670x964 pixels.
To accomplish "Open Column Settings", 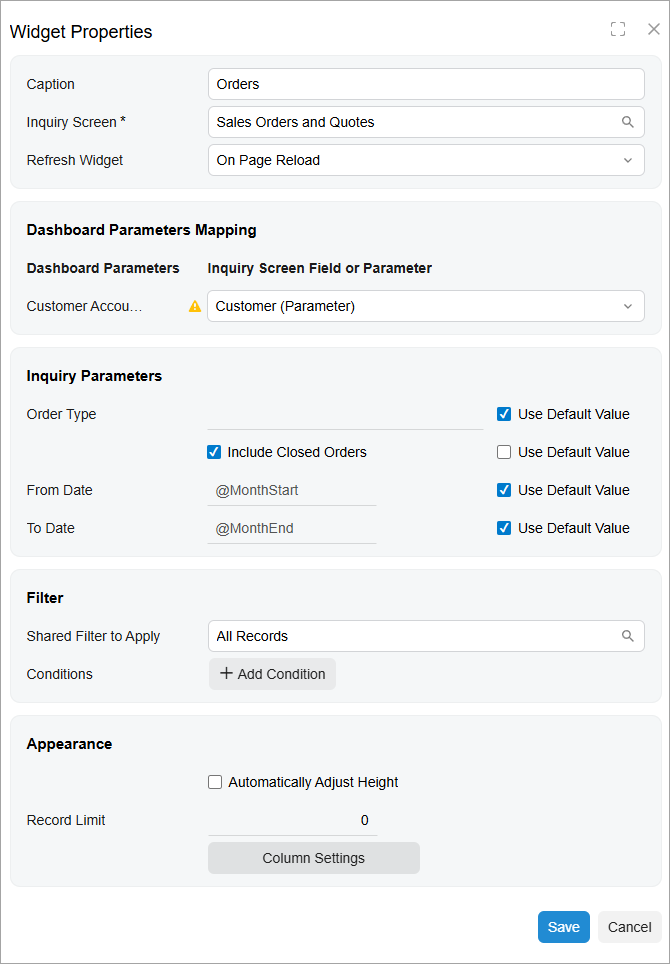I will pos(313,858).
